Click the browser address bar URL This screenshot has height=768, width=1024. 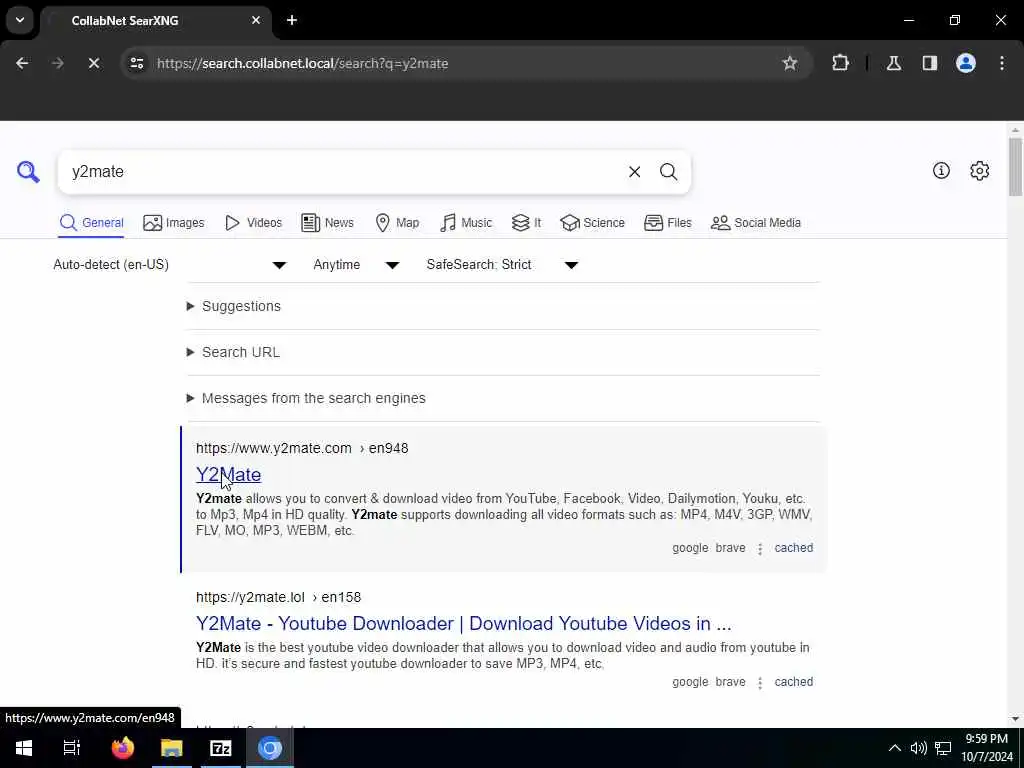[x=302, y=63]
